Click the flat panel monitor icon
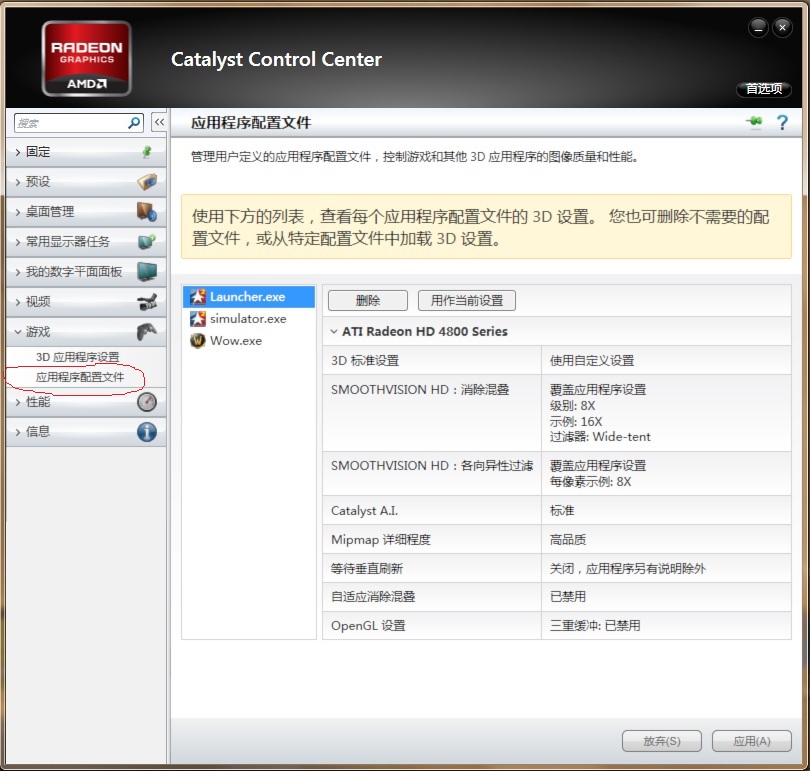The width and height of the screenshot is (810, 771). point(147,271)
